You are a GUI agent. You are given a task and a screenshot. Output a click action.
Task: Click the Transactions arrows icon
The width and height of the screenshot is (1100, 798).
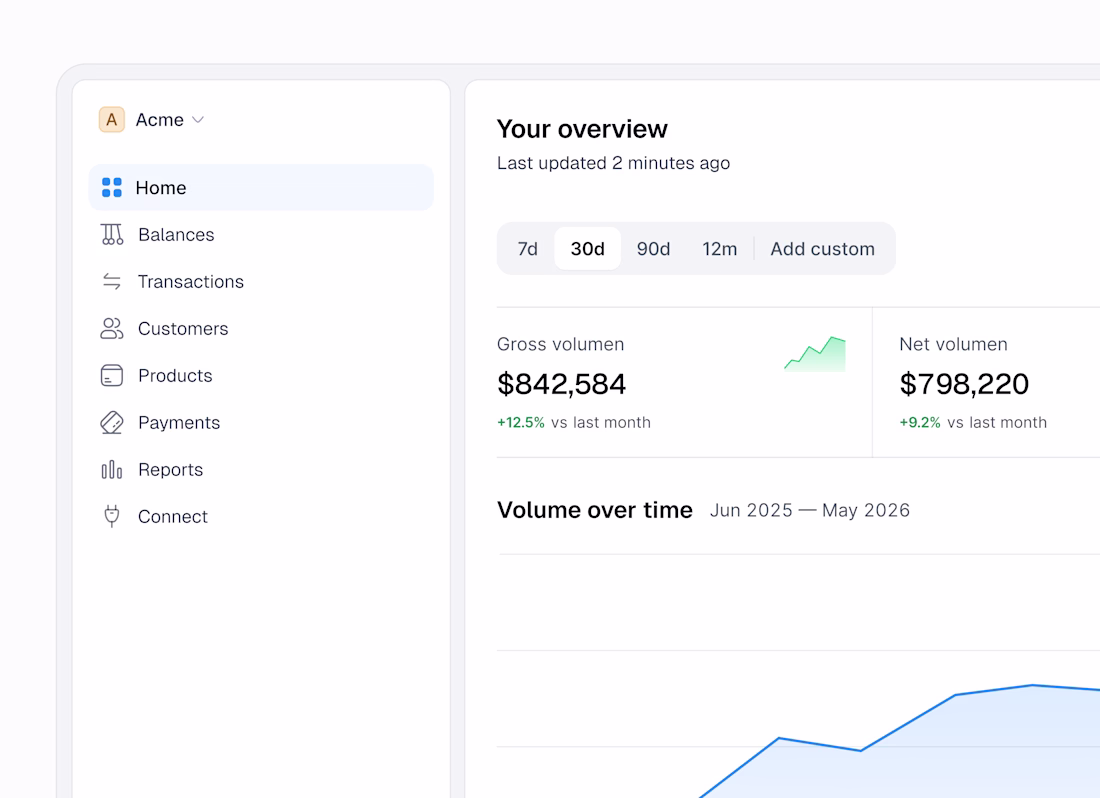click(x=112, y=281)
